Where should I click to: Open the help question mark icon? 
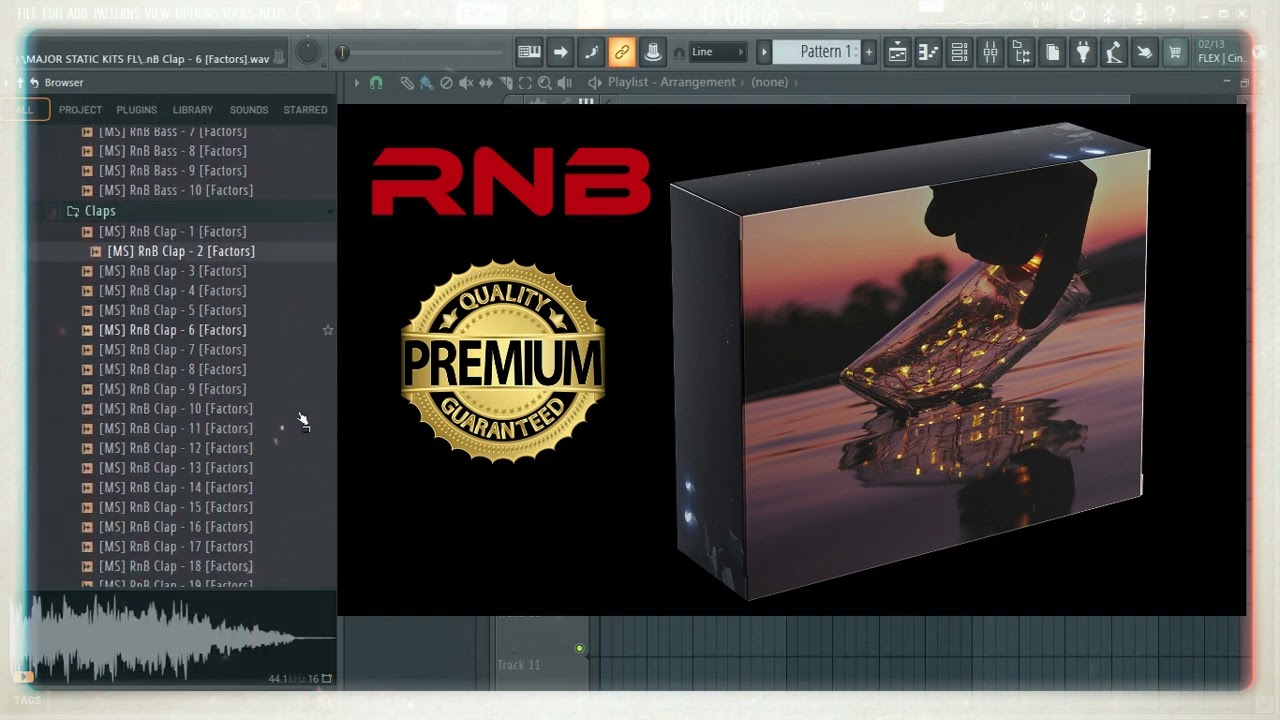(1169, 14)
